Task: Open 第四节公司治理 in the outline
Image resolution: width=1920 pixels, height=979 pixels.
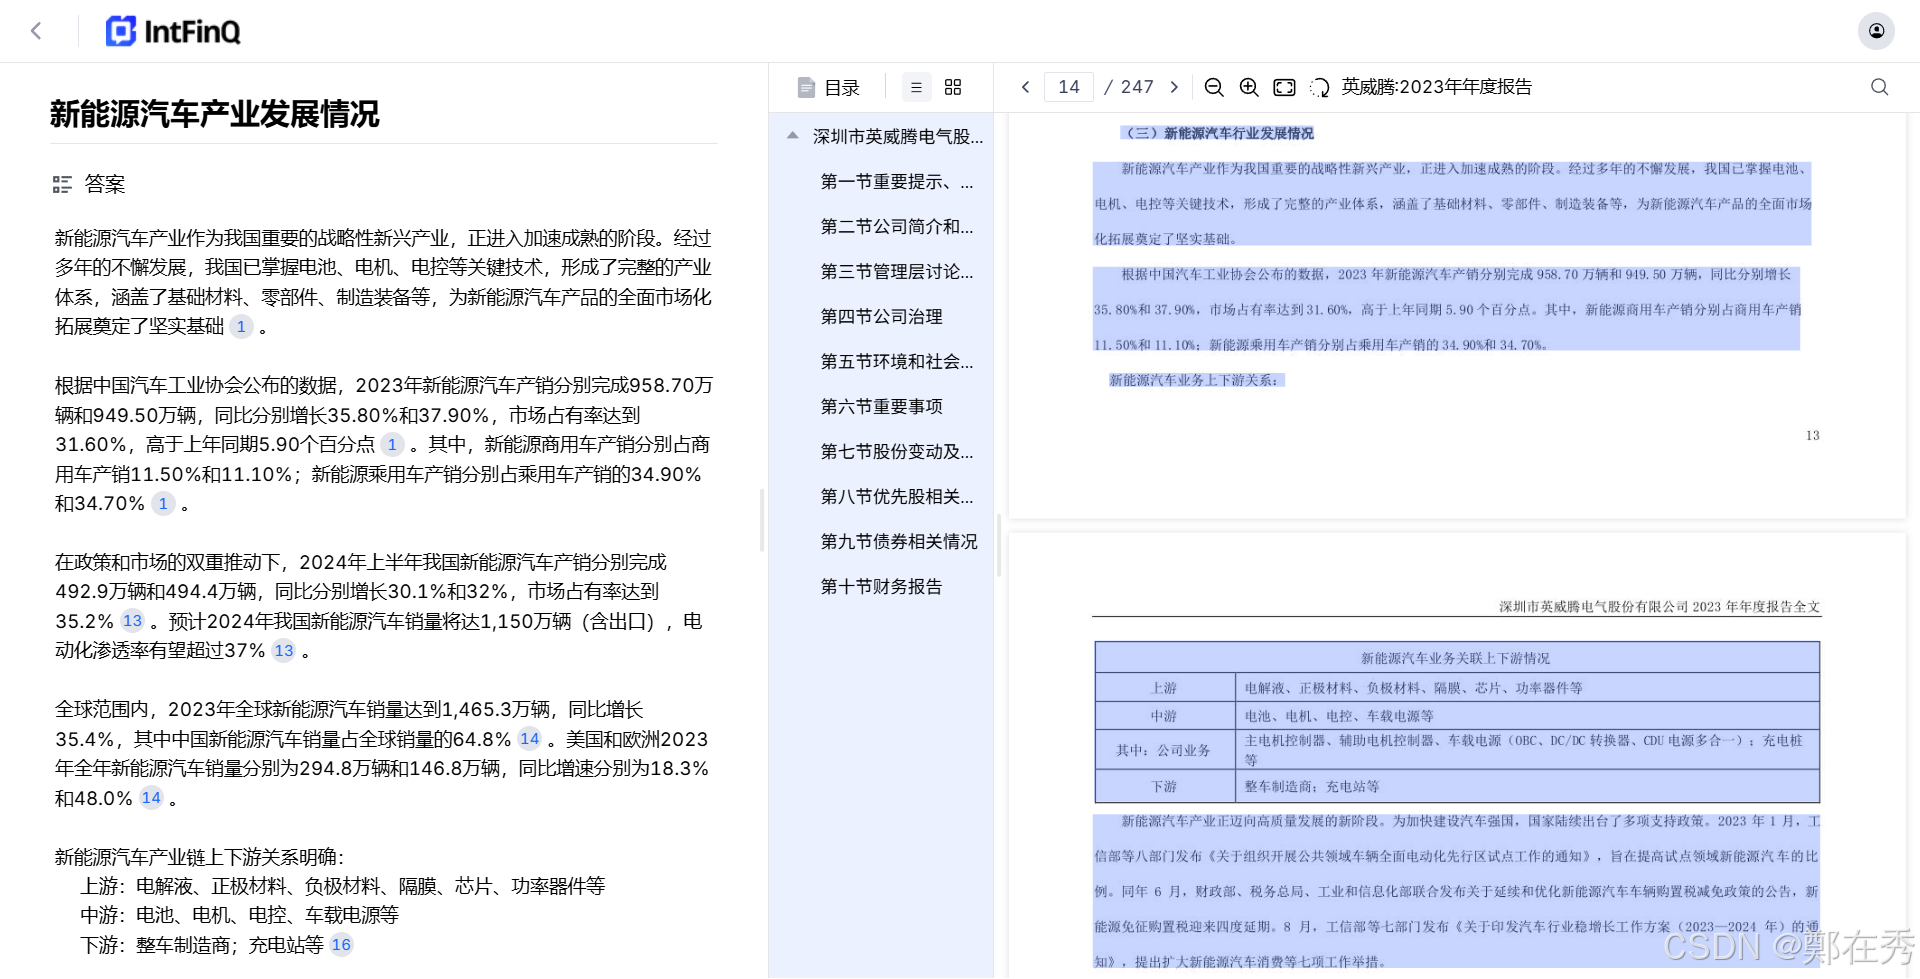Action: tap(882, 317)
